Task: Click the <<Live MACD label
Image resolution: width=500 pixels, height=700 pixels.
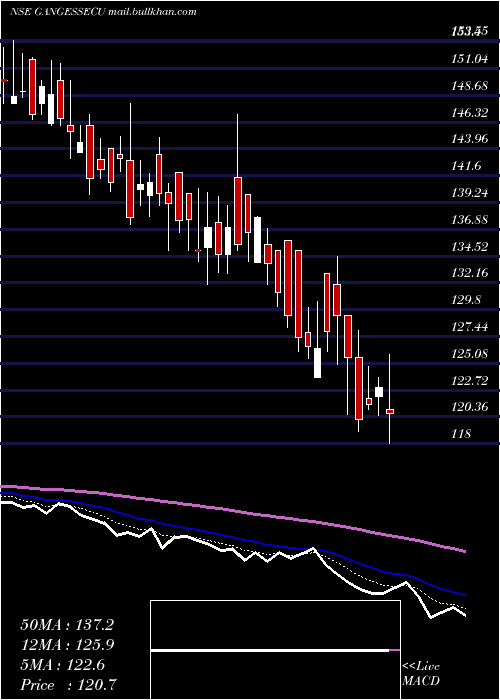Action: (x=421, y=674)
